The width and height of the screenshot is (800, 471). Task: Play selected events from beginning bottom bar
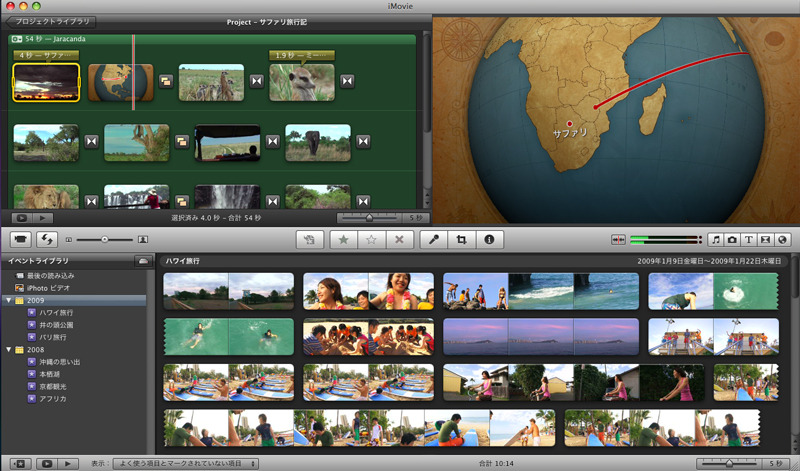68,464
